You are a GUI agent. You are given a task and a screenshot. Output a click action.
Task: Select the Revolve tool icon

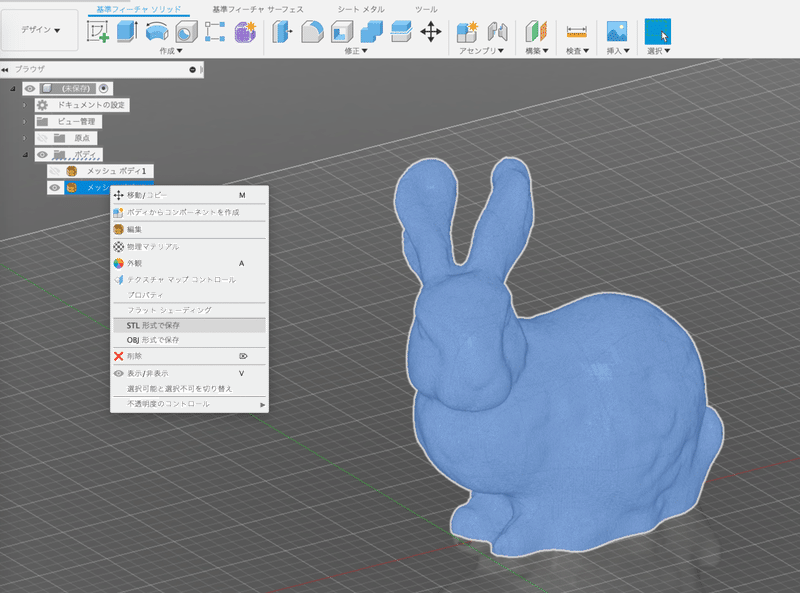click(157, 31)
